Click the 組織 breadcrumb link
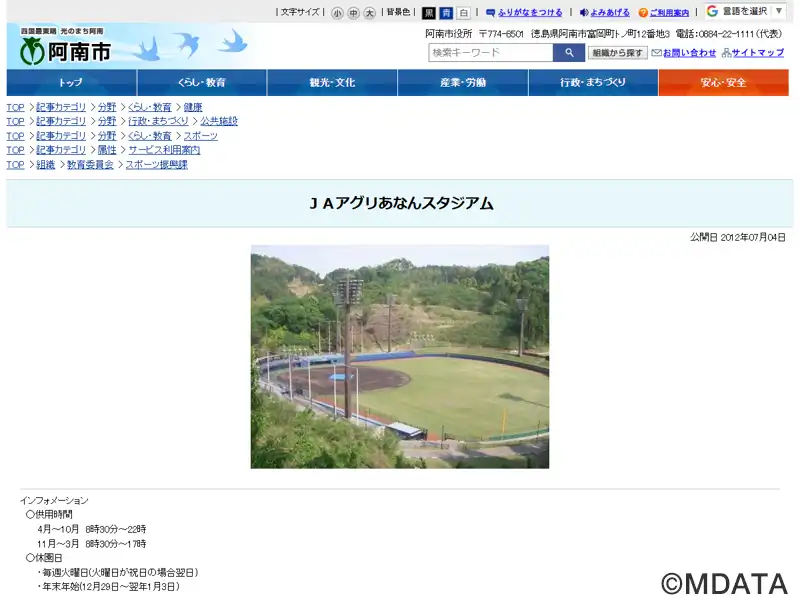800x600 pixels. pos(45,165)
